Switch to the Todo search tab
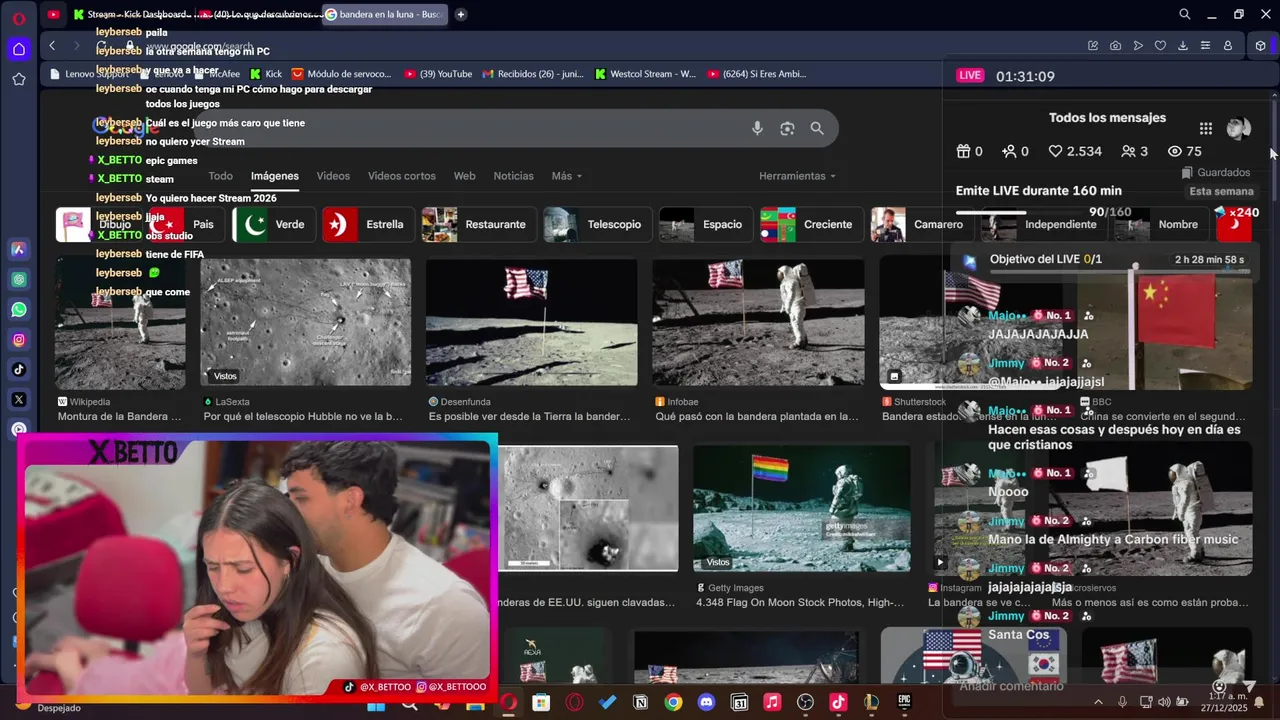This screenshot has width=1280, height=720. pyautogui.click(x=220, y=176)
